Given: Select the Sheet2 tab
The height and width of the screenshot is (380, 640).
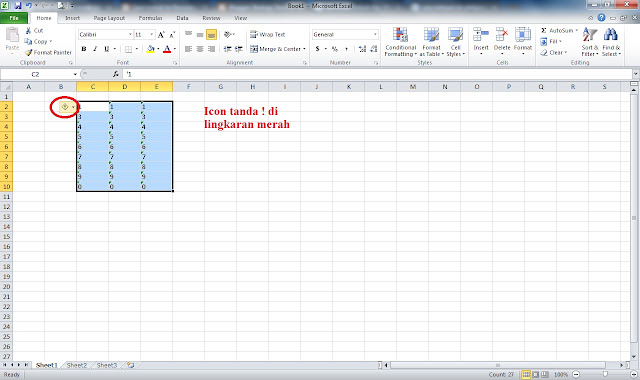Looking at the screenshot, I should coord(77,365).
